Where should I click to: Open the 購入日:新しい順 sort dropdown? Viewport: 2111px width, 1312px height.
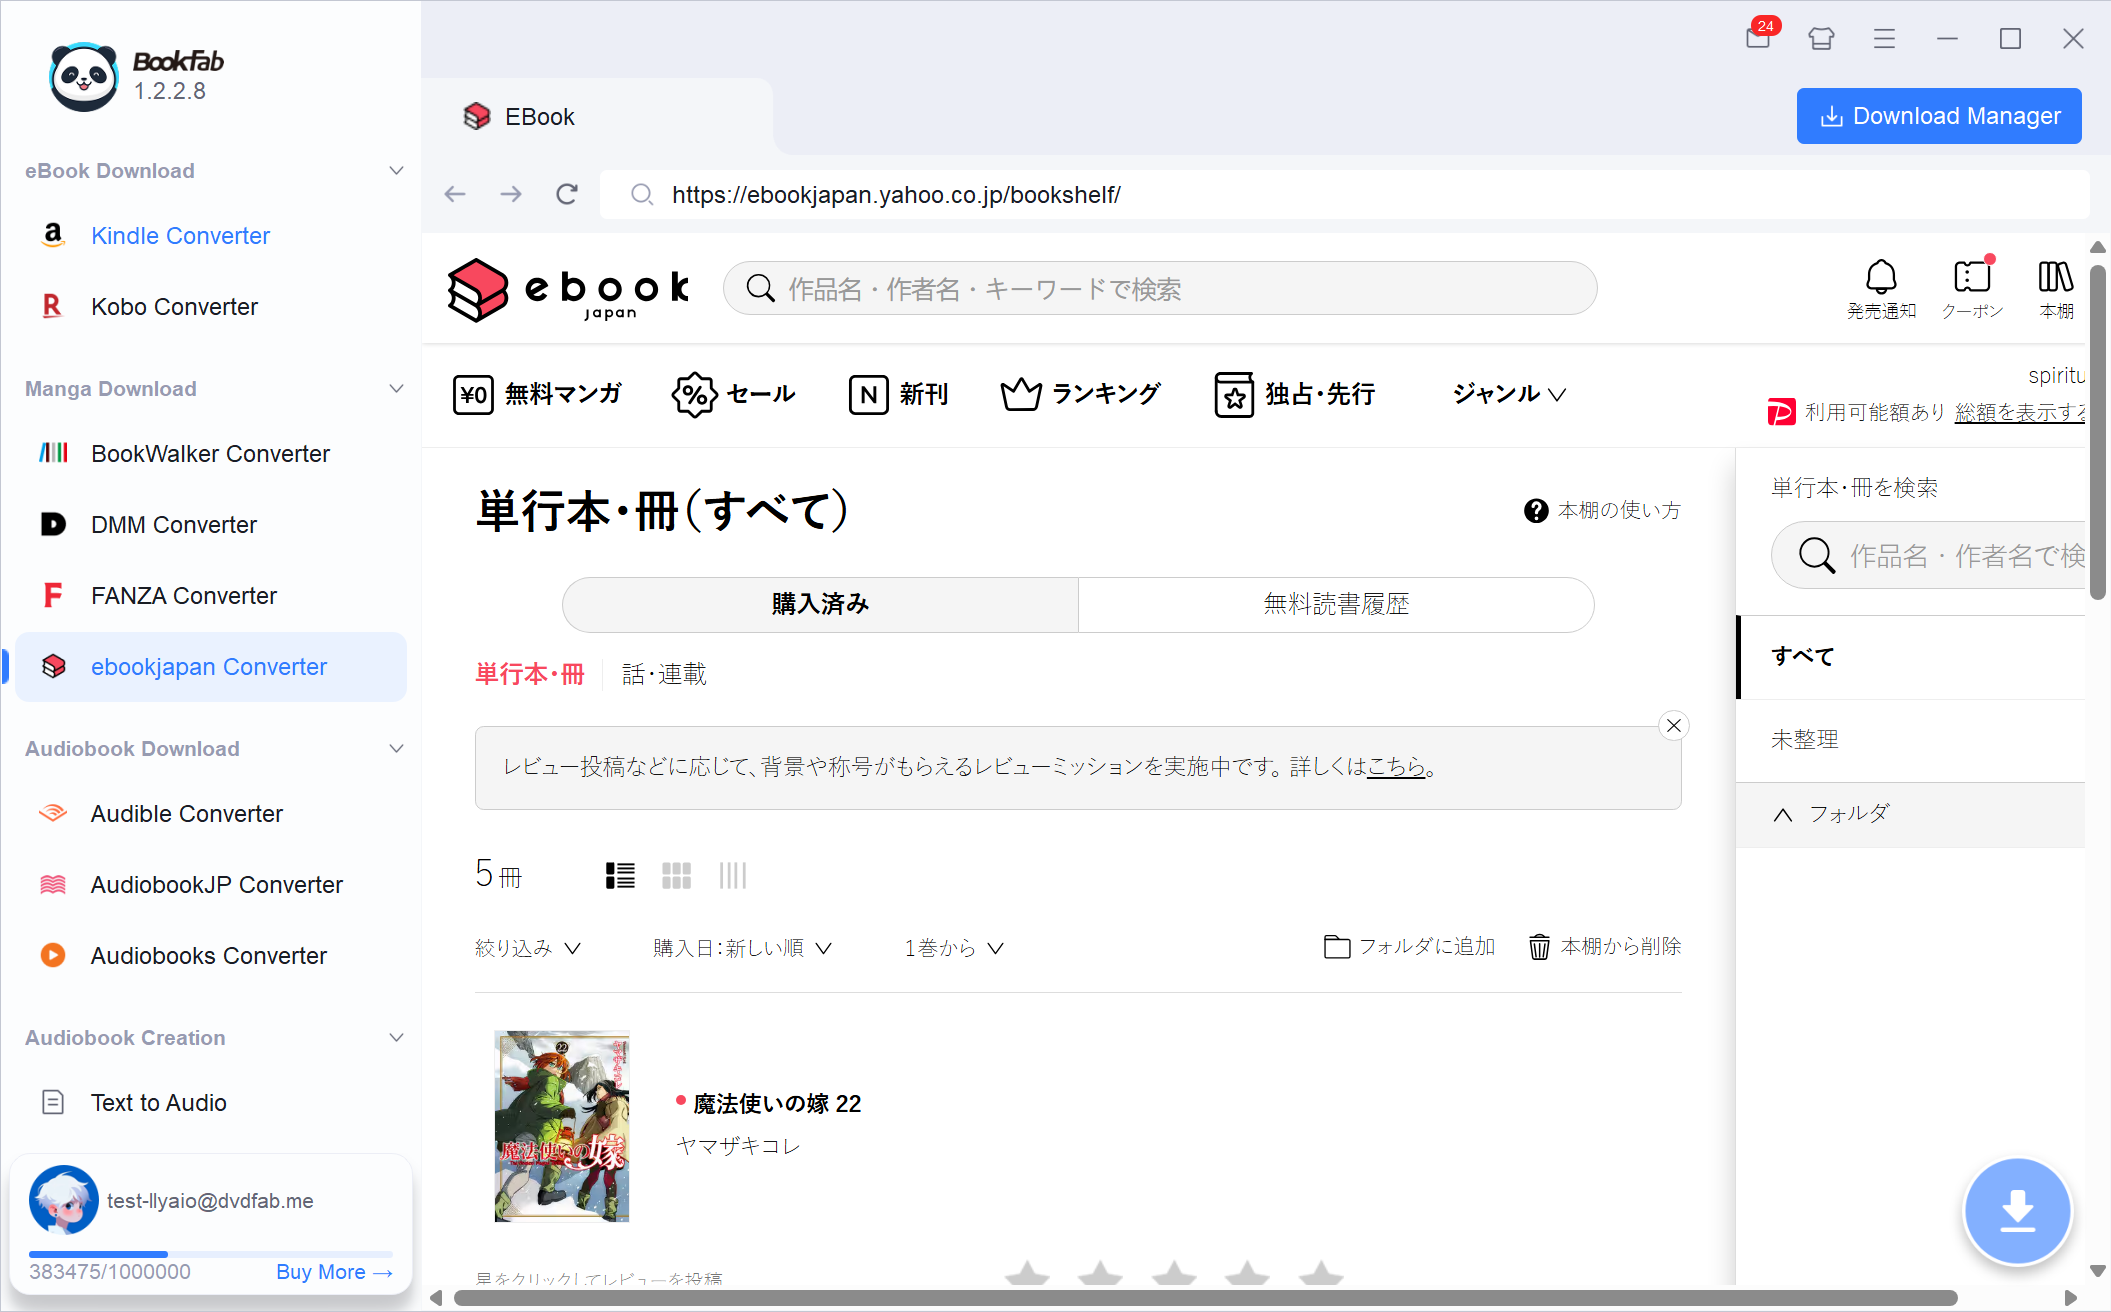(741, 947)
